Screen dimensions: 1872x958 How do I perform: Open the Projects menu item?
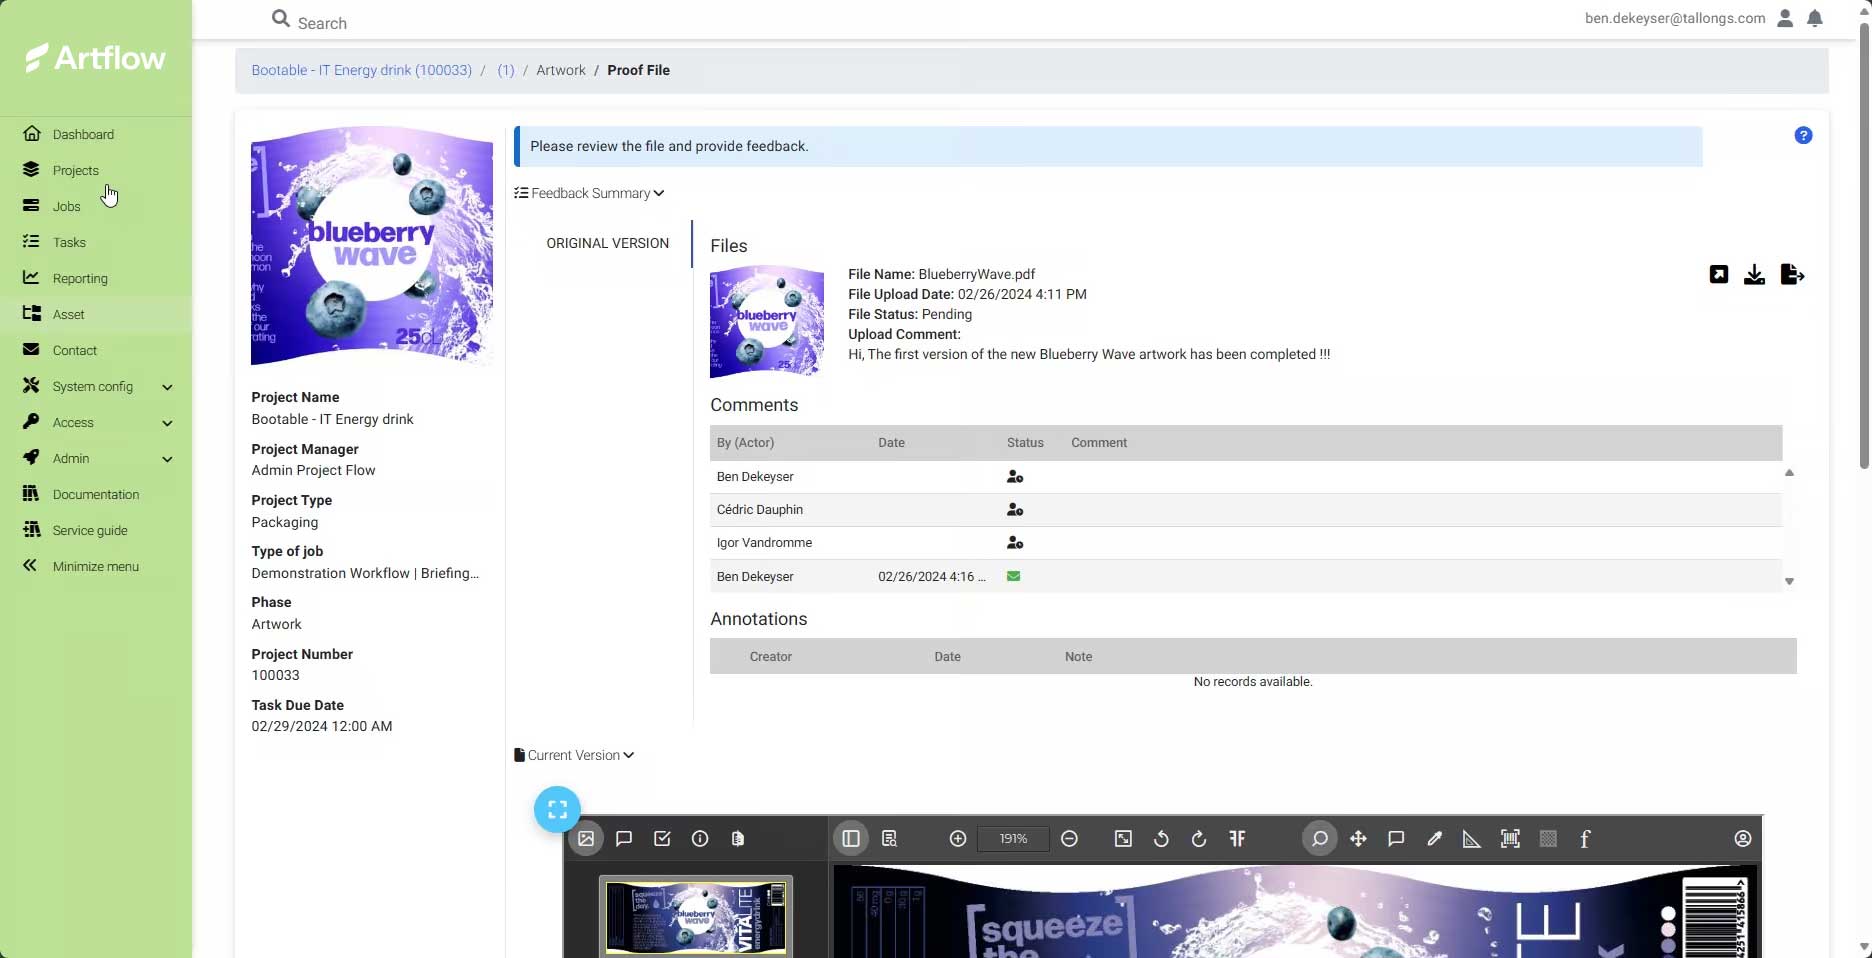[x=76, y=170]
